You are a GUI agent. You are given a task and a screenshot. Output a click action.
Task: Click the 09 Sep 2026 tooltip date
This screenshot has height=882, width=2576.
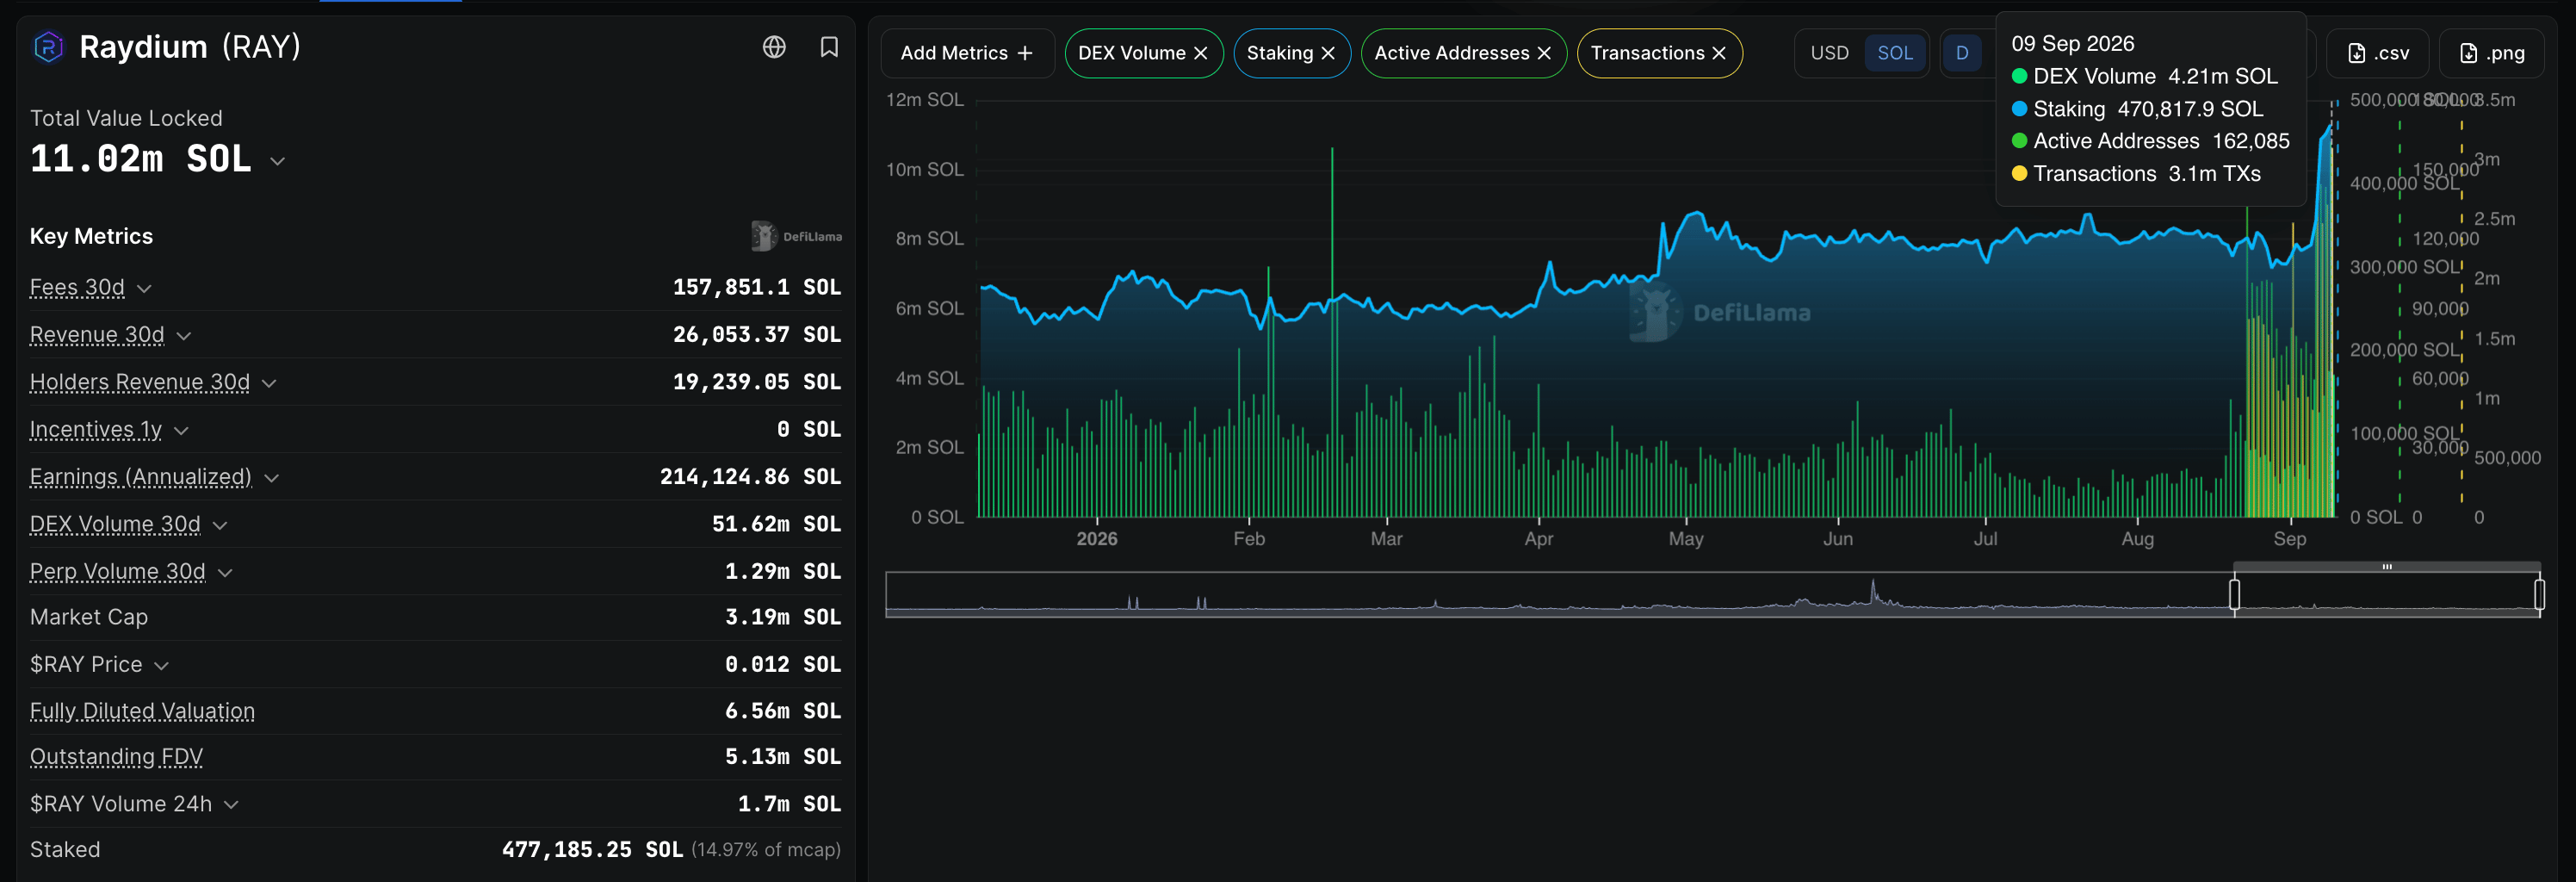coord(2073,44)
